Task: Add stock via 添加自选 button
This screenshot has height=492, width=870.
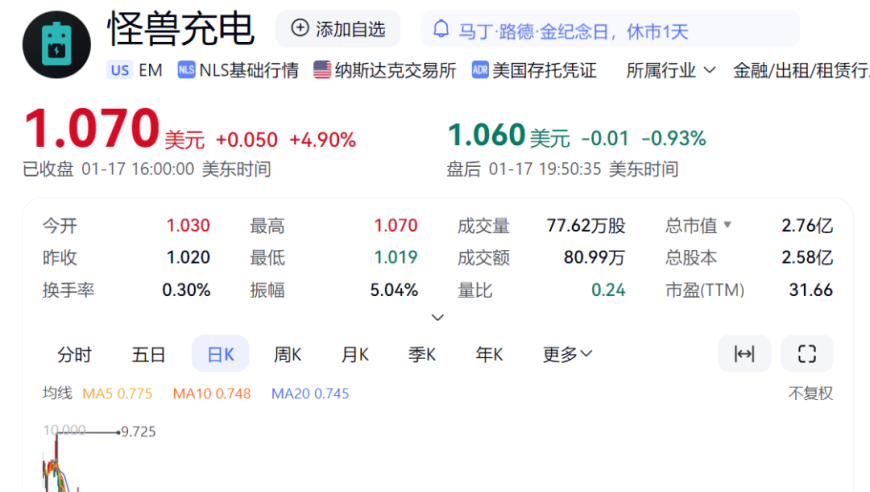Action: 338,28
